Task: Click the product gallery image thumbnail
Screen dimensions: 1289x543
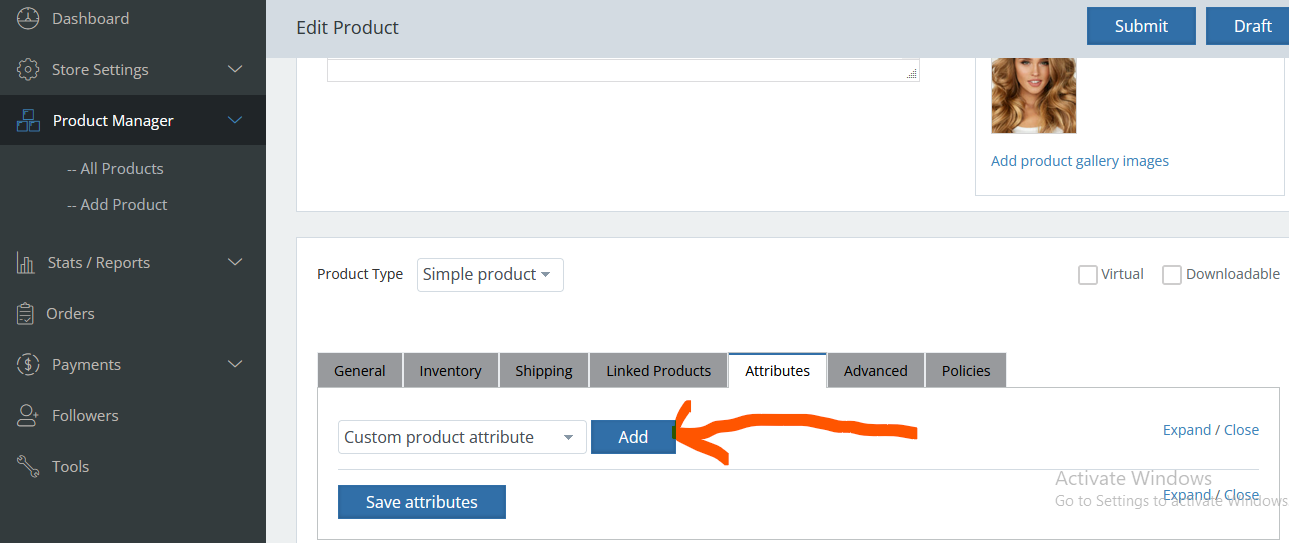Action: [1033, 94]
